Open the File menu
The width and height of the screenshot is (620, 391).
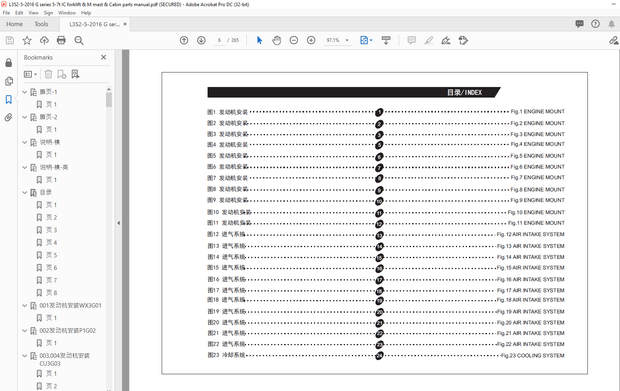6,13
